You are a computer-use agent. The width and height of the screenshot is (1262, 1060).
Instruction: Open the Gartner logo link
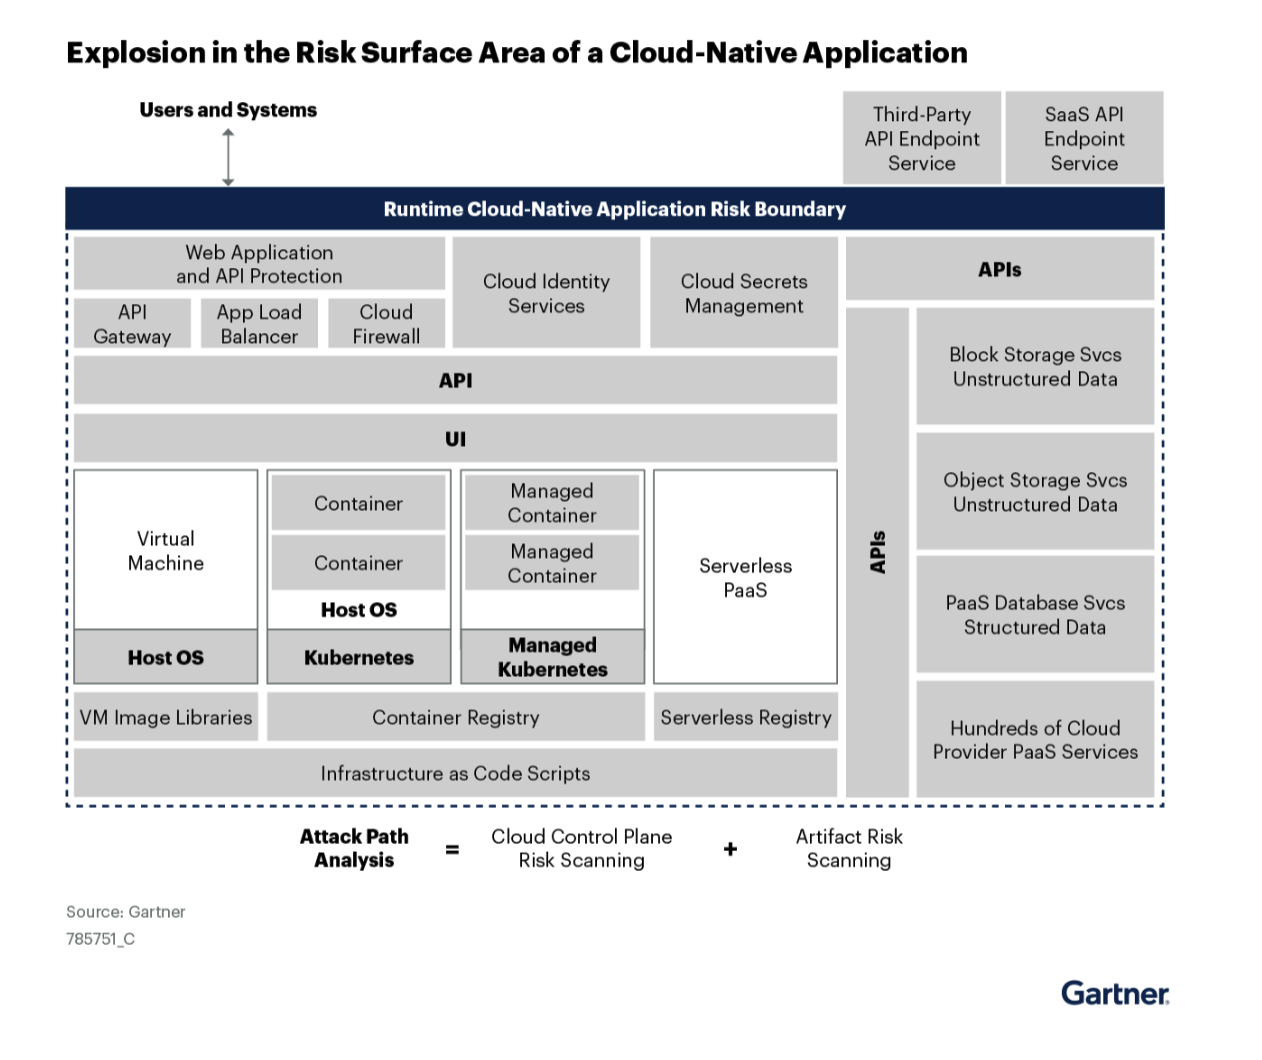pos(1113,994)
